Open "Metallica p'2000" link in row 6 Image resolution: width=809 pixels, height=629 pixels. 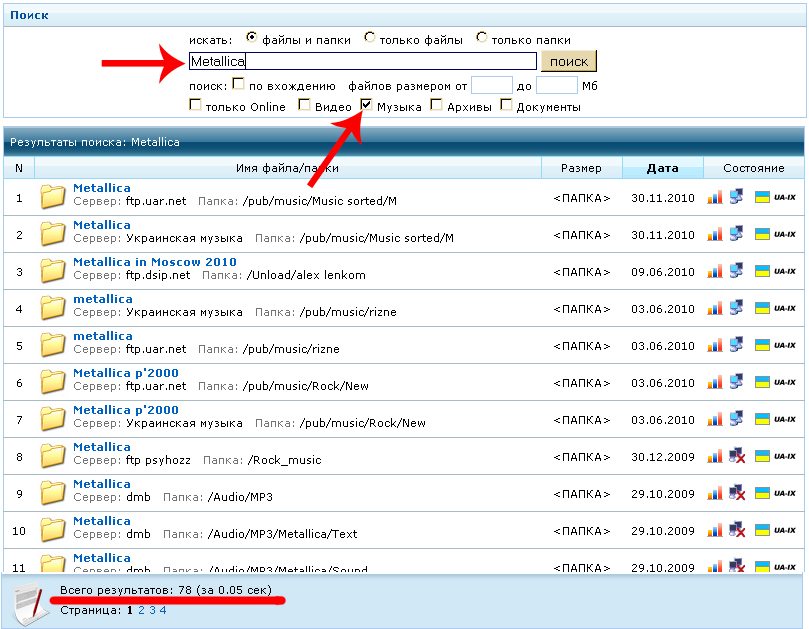click(126, 373)
